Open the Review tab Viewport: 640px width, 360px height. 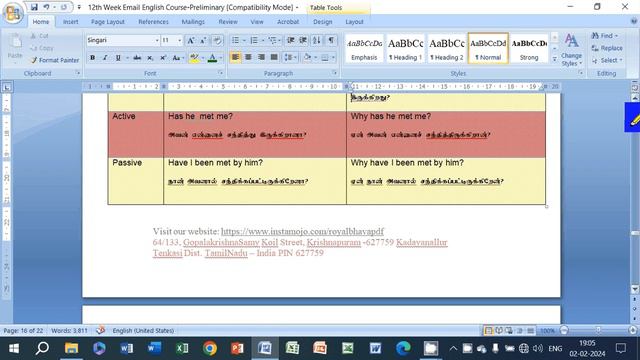pos(228,22)
